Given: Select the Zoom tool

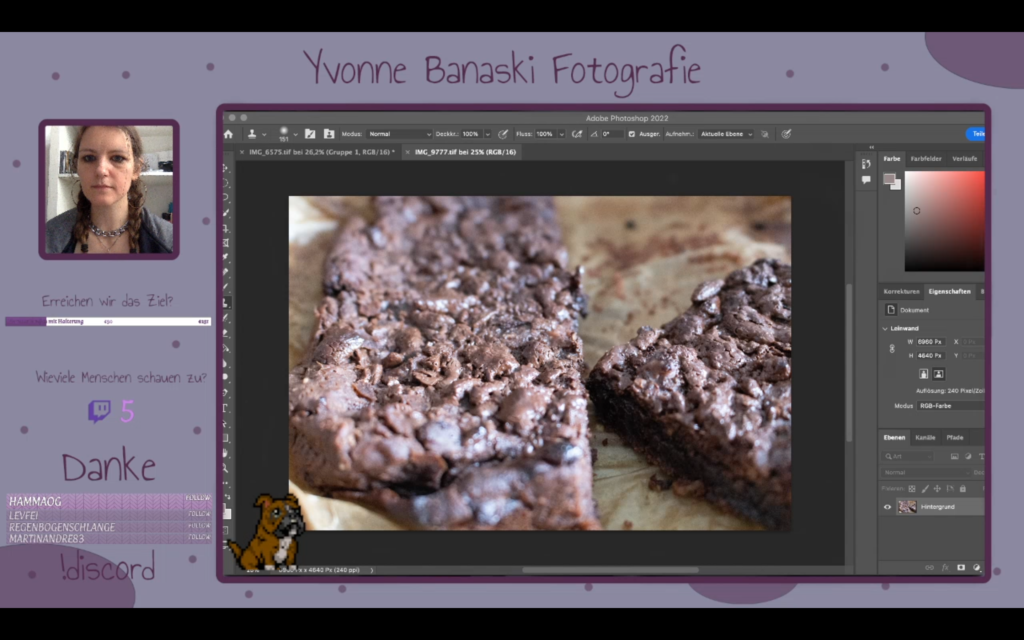Looking at the screenshot, I should [226, 468].
